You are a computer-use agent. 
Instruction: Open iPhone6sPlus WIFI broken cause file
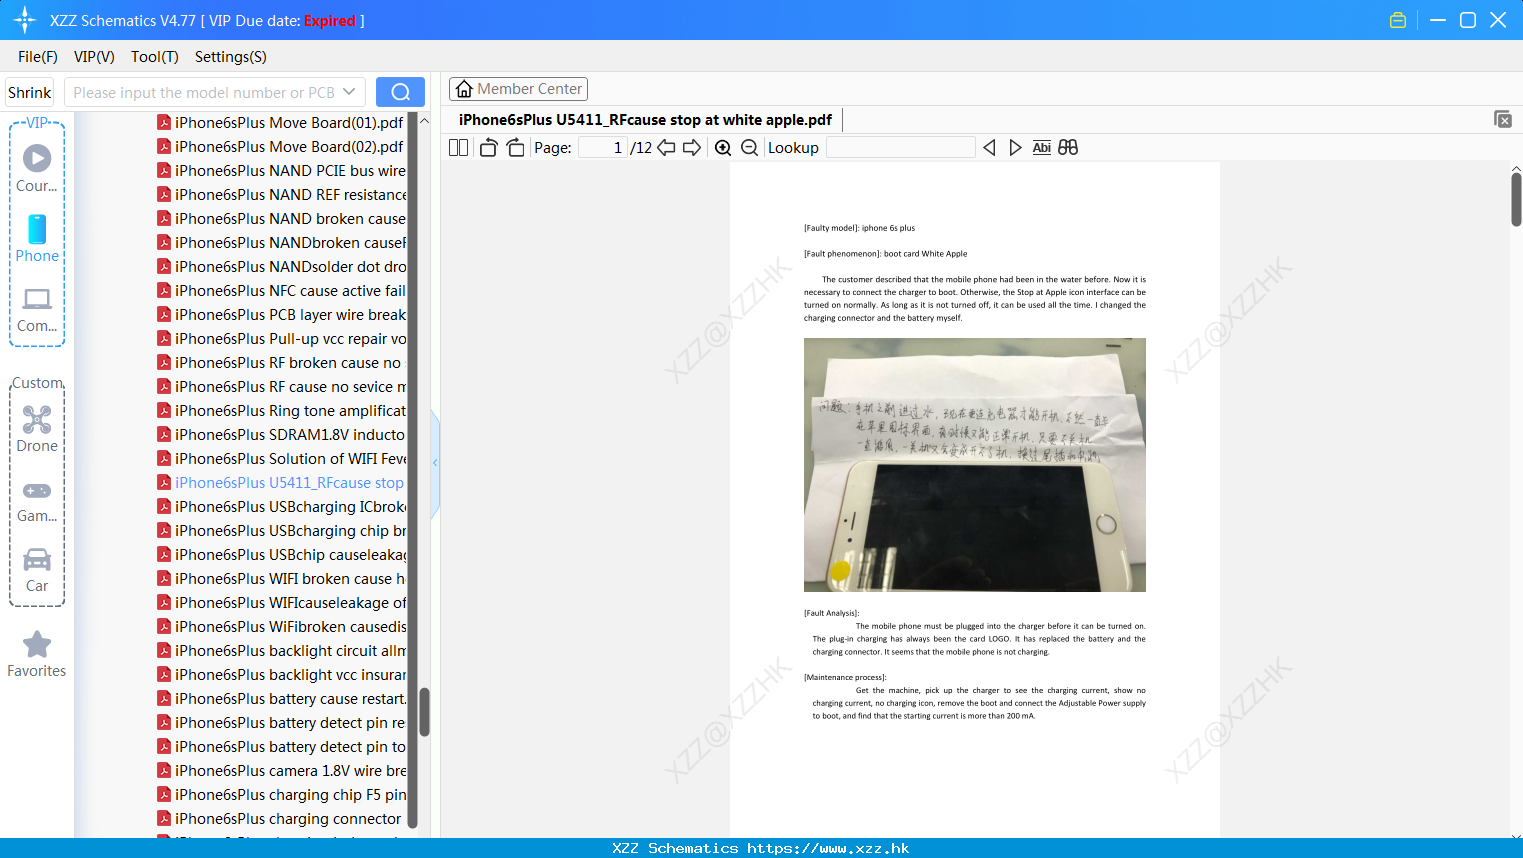(282, 579)
